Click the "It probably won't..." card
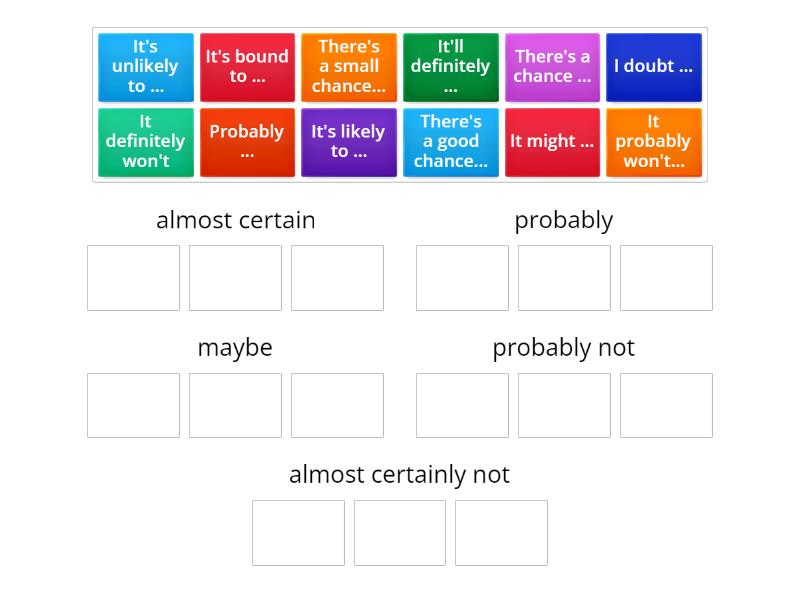 (653, 141)
